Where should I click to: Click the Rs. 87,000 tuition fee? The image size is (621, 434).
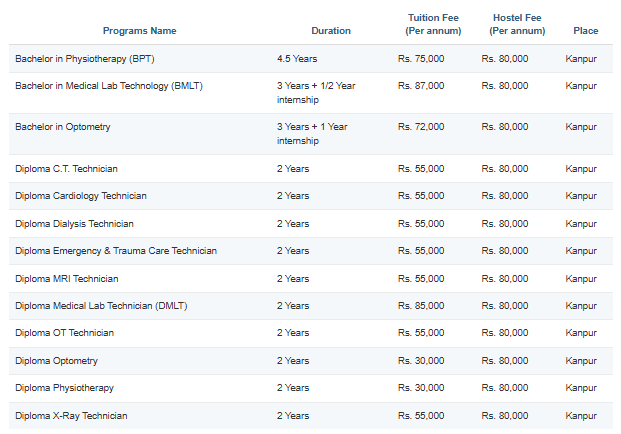click(x=421, y=86)
